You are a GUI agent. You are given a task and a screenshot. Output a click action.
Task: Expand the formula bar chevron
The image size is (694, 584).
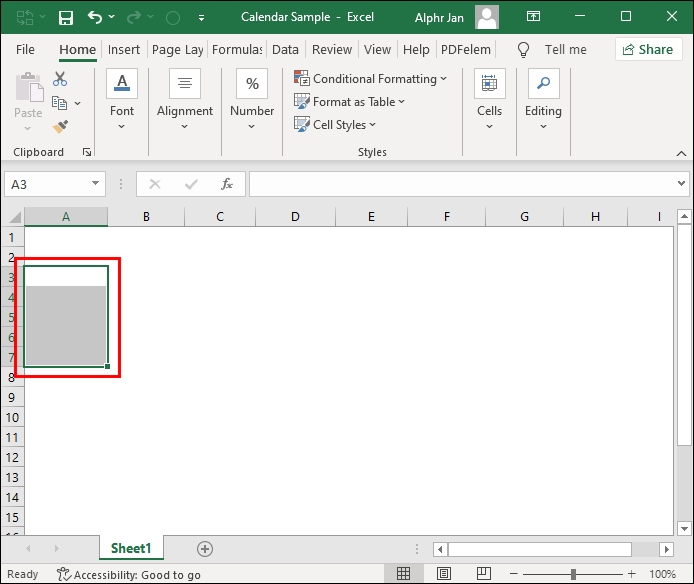point(681,183)
